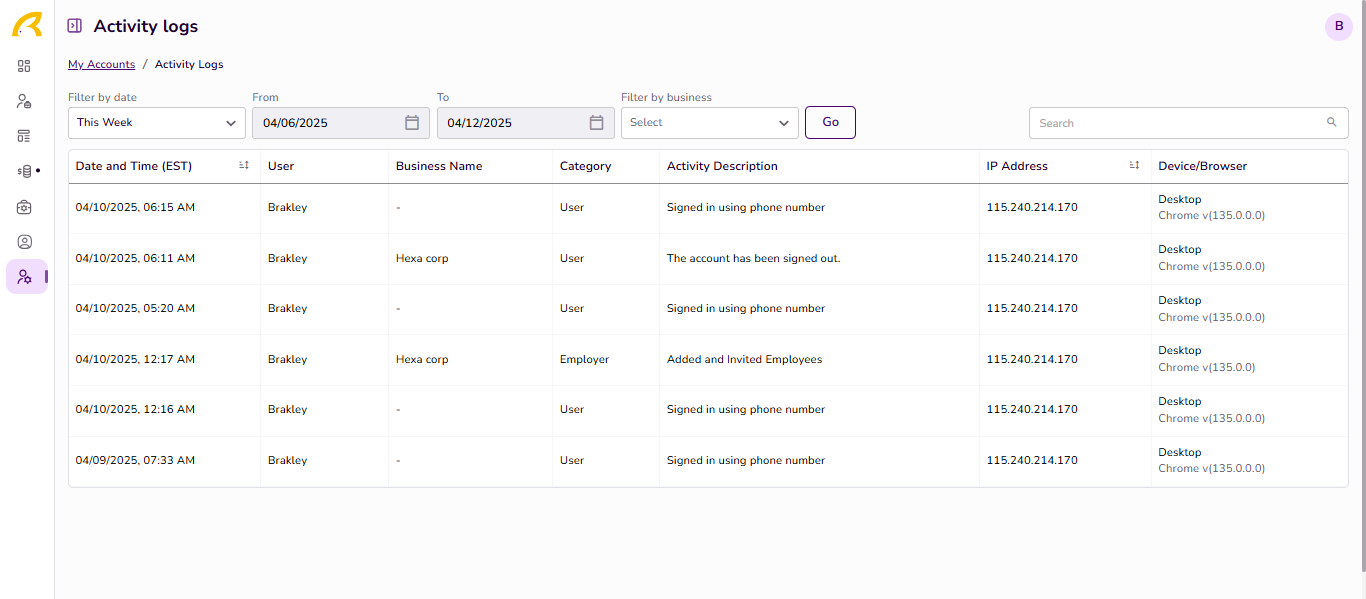The height and width of the screenshot is (599, 1366).
Task: Expand the sidebar with the panel toggle icon
Action: tap(75, 26)
